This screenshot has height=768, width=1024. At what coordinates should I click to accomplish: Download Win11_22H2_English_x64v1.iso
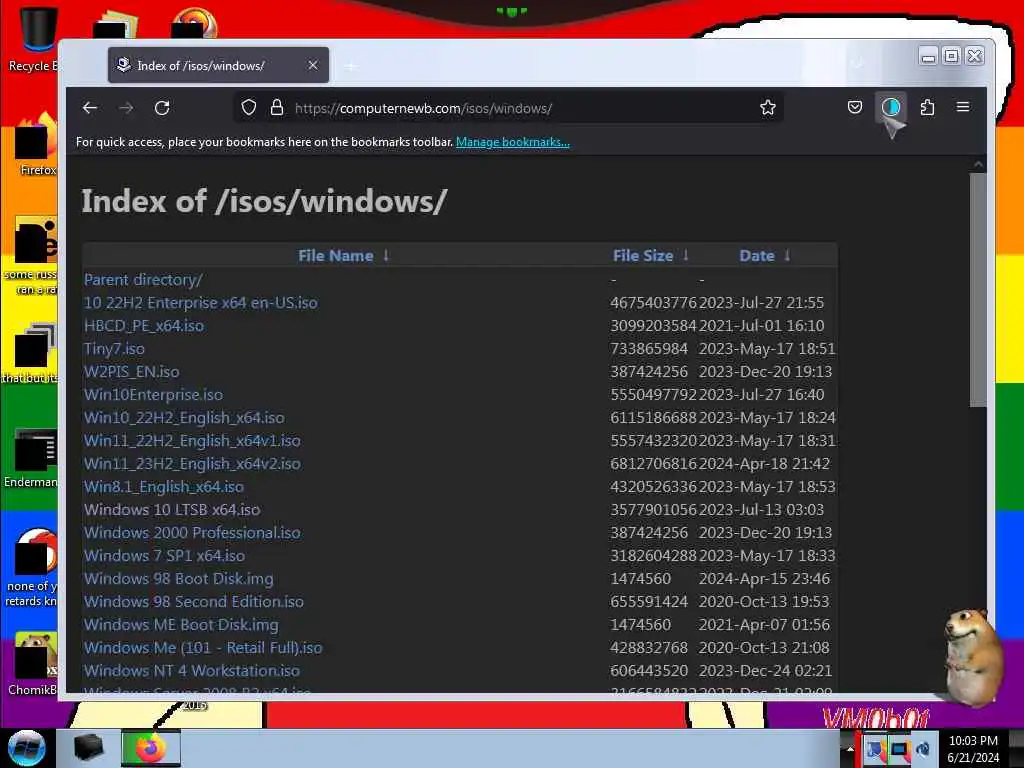click(x=192, y=440)
